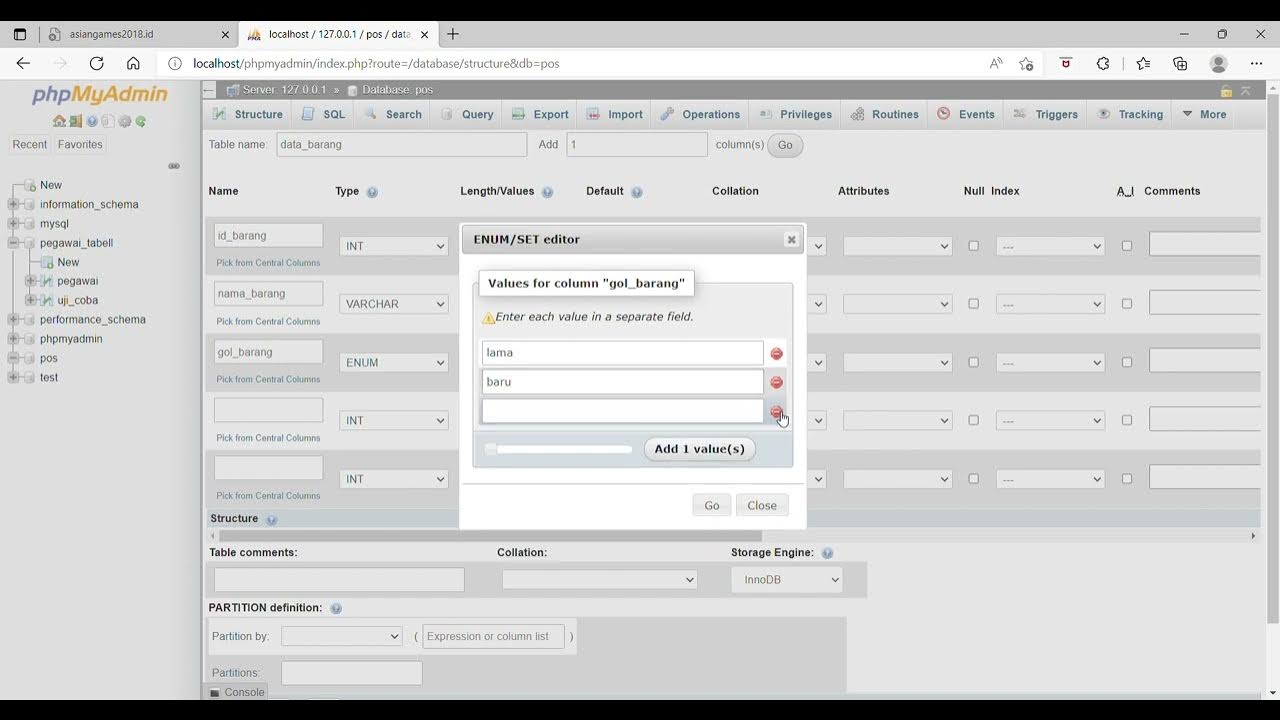Image resolution: width=1280 pixels, height=720 pixels.
Task: Switch to the Export tab
Action: coord(540,114)
